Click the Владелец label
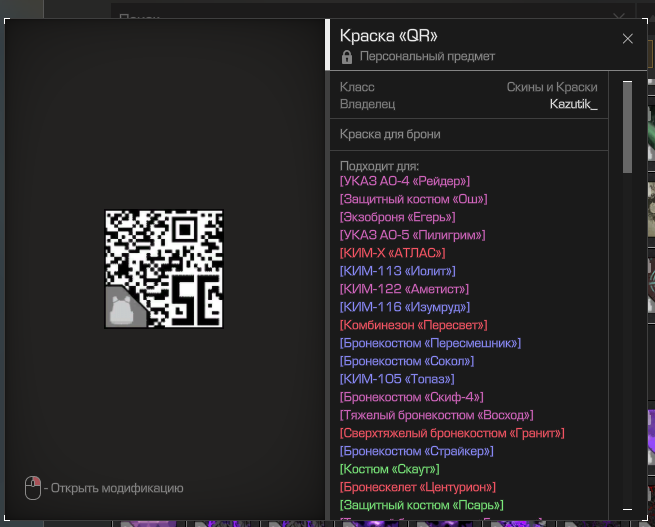This screenshot has height=527, width=655. 368,104
